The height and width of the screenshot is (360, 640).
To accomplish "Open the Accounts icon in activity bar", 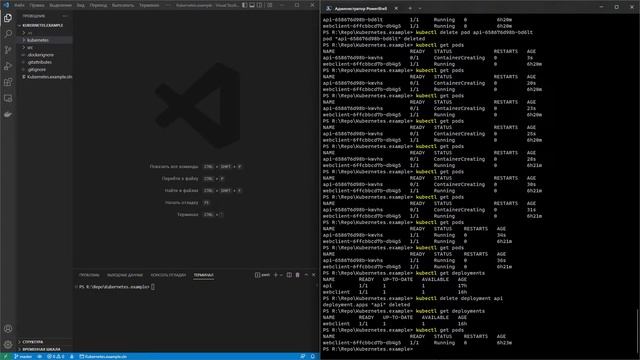I will click(8, 329).
